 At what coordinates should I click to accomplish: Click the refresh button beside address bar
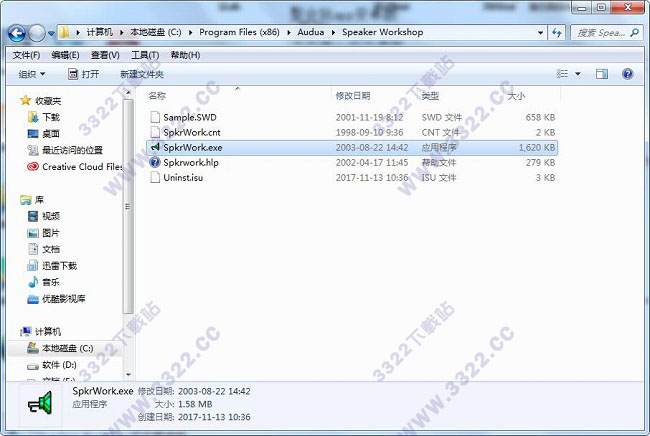(557, 32)
